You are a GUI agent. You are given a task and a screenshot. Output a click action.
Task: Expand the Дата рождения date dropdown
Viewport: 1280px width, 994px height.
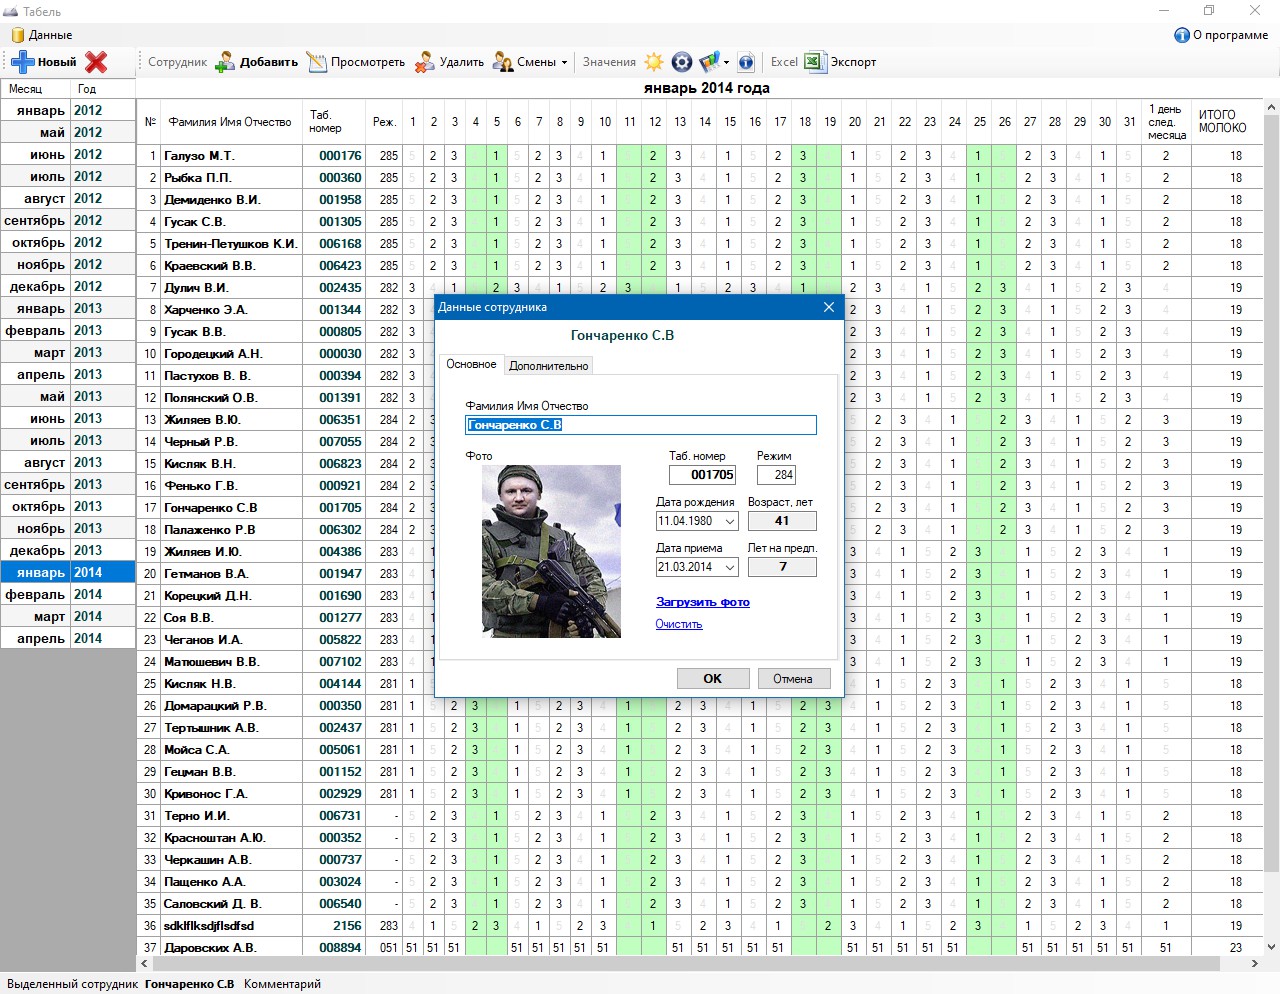(730, 522)
